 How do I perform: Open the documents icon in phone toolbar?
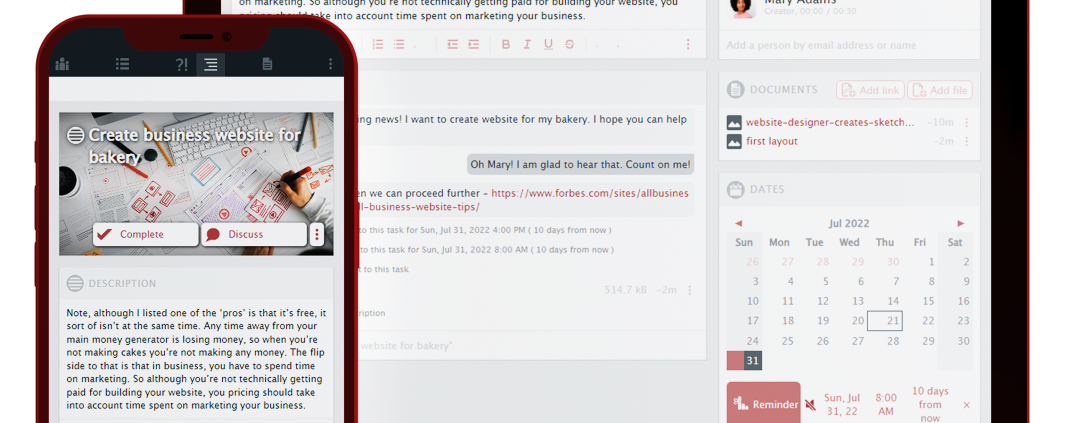click(267, 65)
